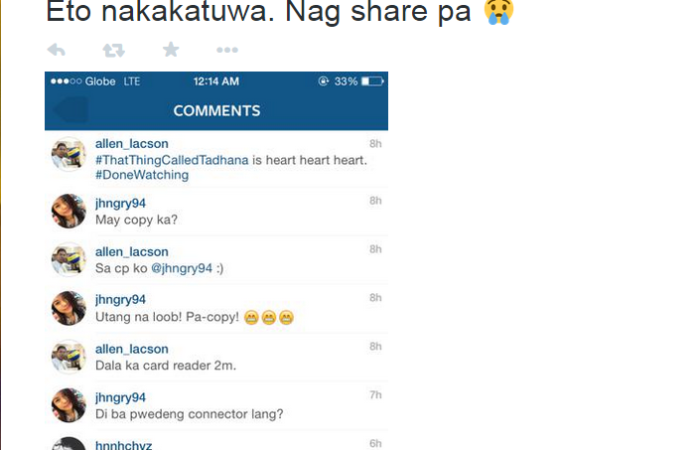Viewport: 700px width, 450px height.
Task: Click the reply arrow icon under the tweet
Action: (56, 50)
